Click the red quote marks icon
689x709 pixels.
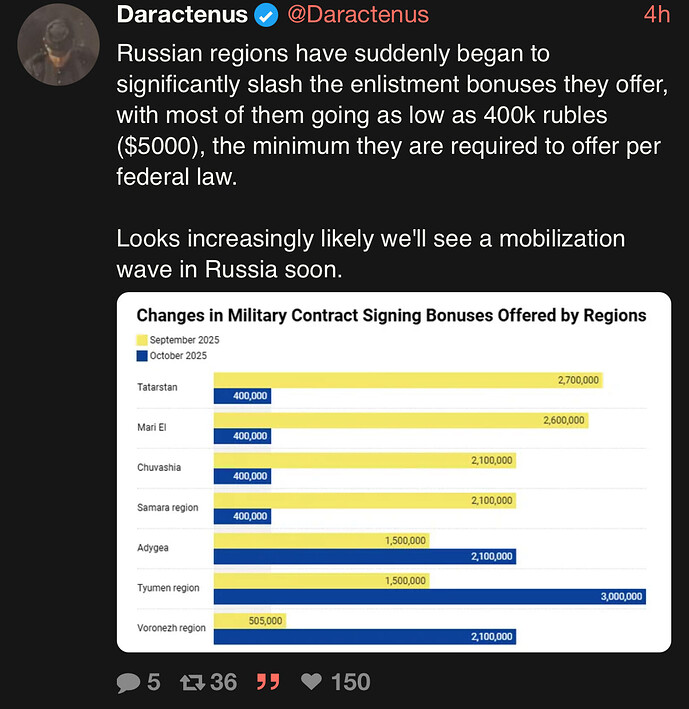coord(268,682)
